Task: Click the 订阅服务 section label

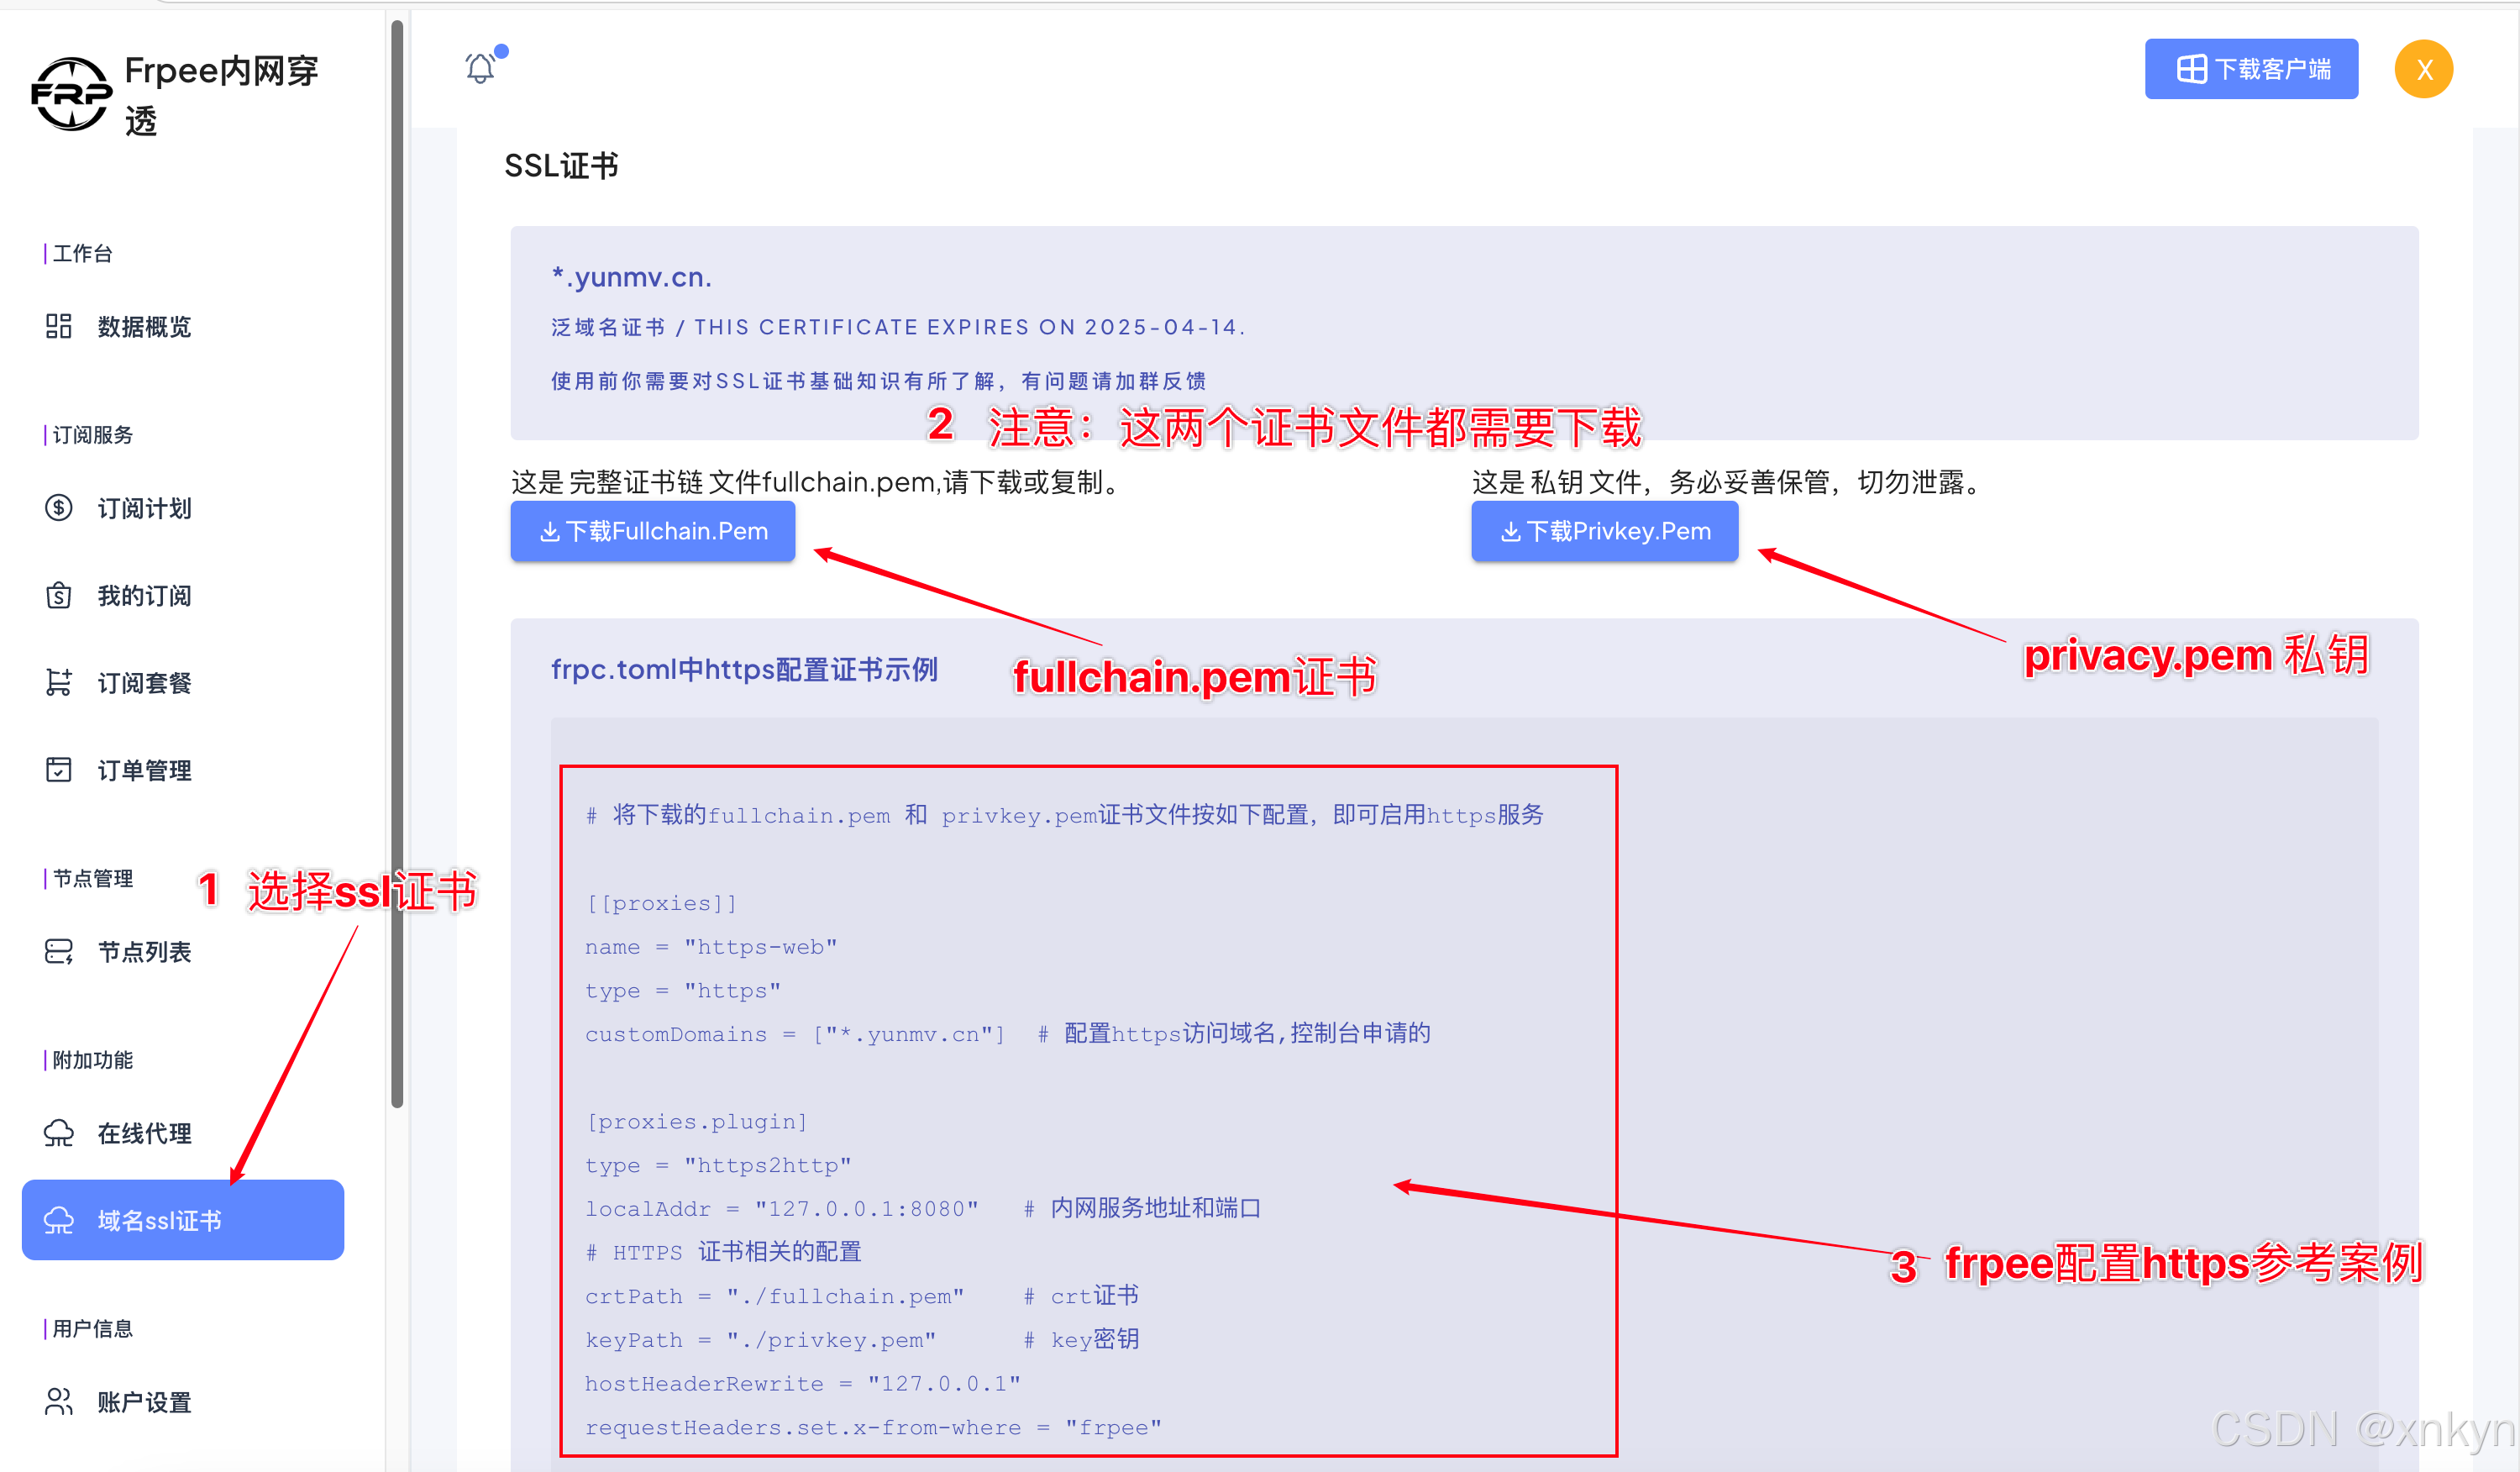Action: [x=92, y=435]
